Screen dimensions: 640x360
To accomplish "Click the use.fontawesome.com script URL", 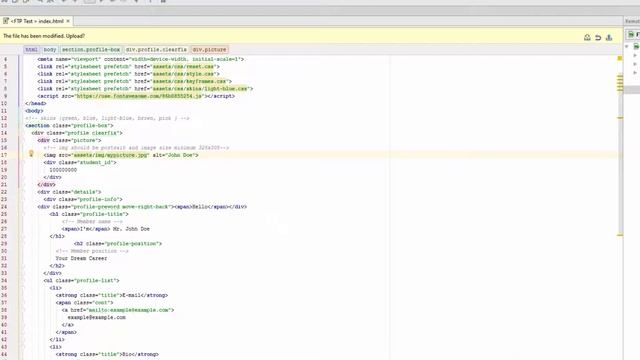I will click(139, 96).
